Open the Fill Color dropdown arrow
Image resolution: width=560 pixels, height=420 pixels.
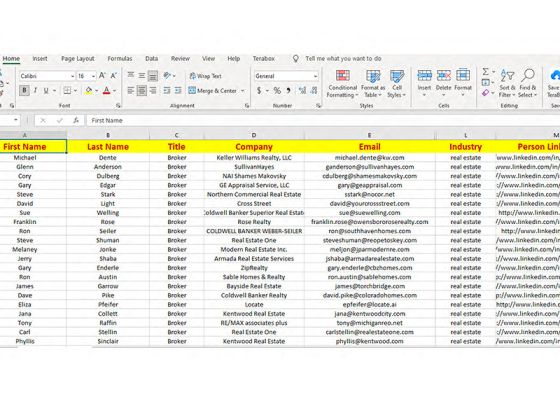pyautogui.click(x=97, y=91)
